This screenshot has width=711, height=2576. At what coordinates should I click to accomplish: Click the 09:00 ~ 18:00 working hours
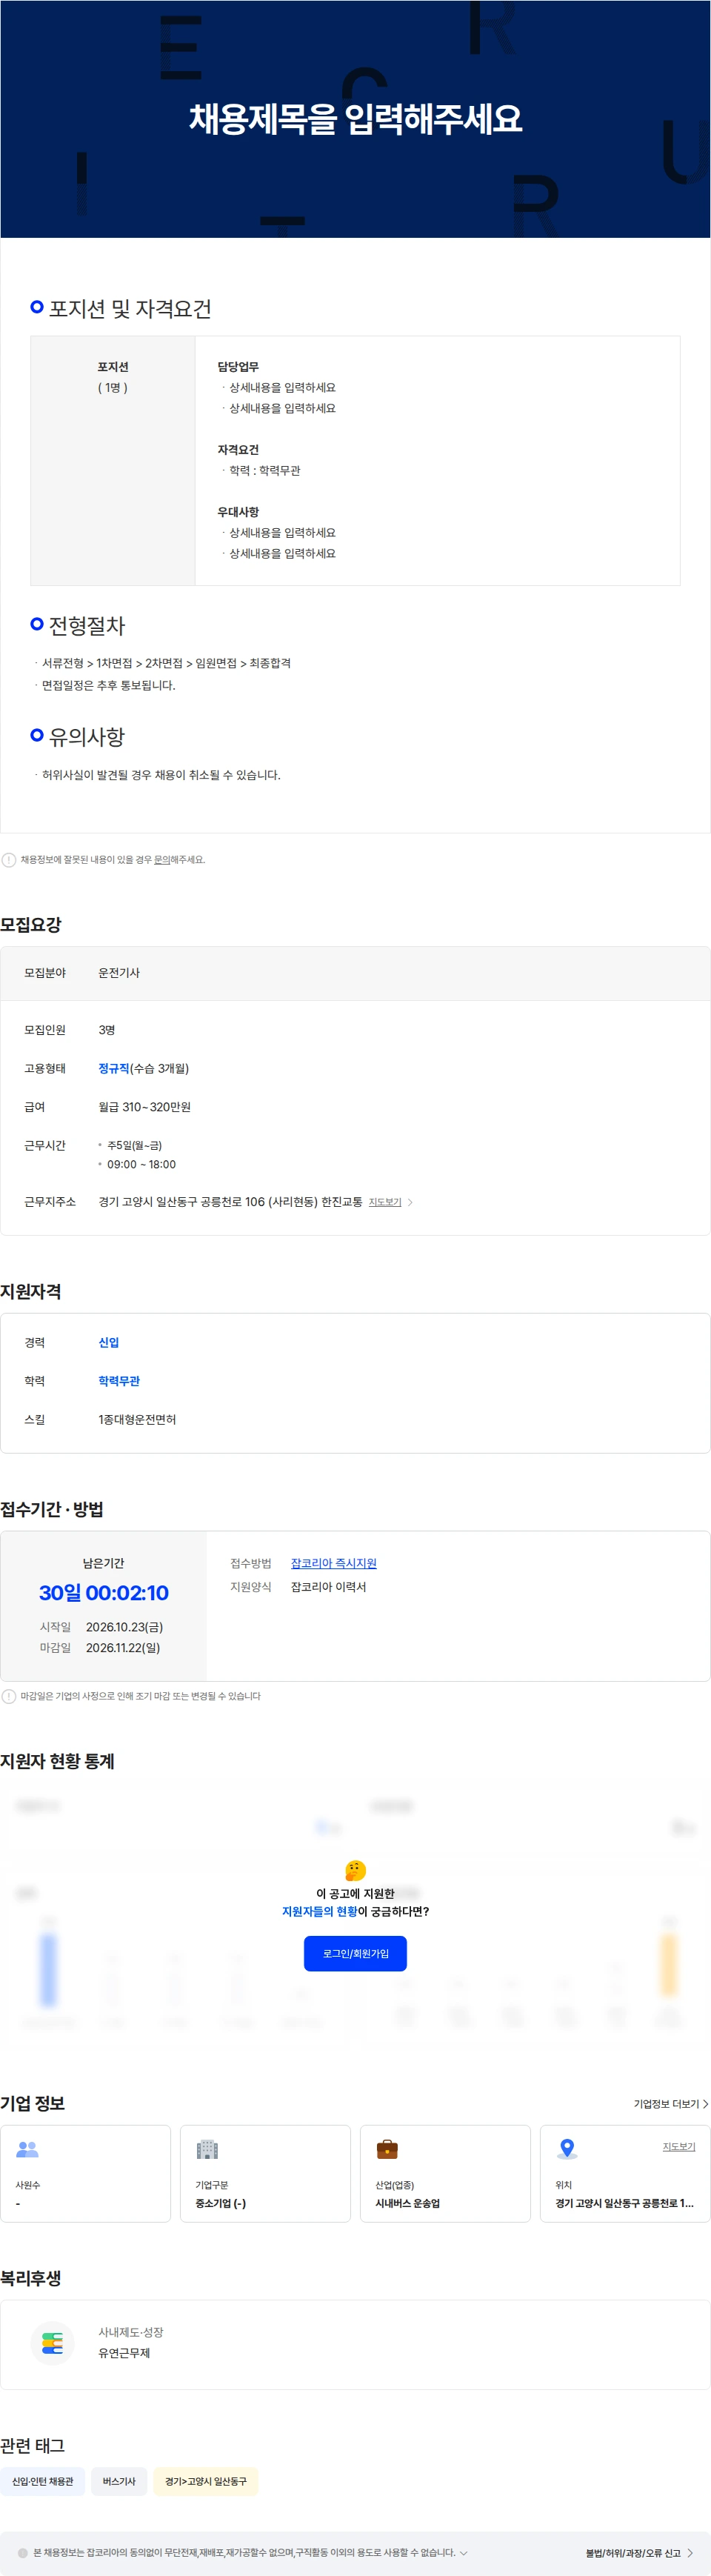click(141, 1165)
